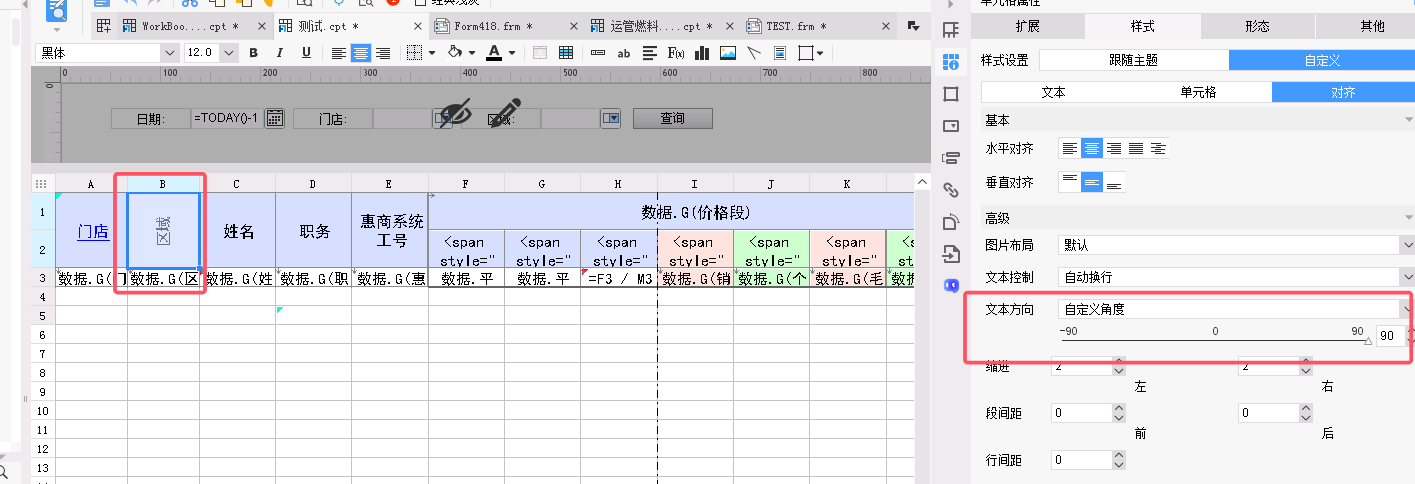This screenshot has height=484, width=1415.
Task: Click the calendar icon beside date field
Action: (x=274, y=119)
